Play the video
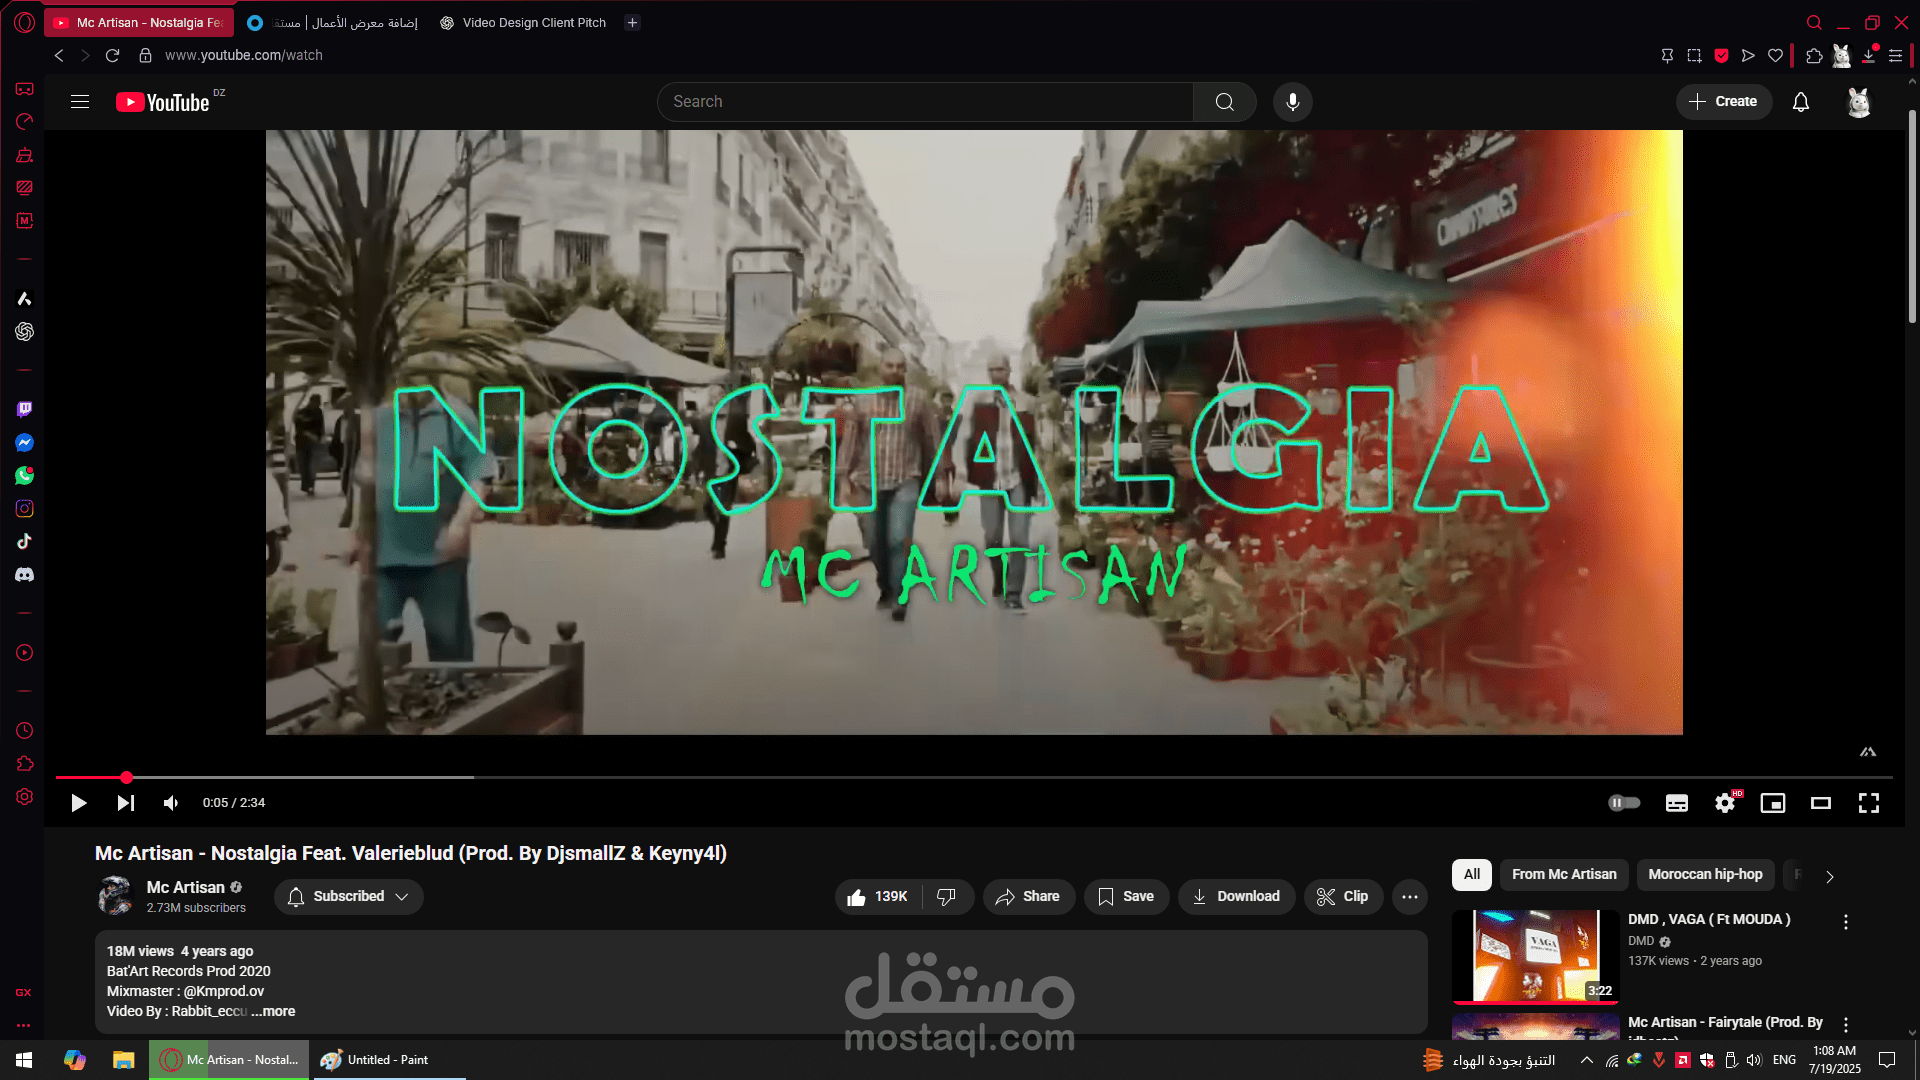The width and height of the screenshot is (1920, 1080). (x=78, y=803)
